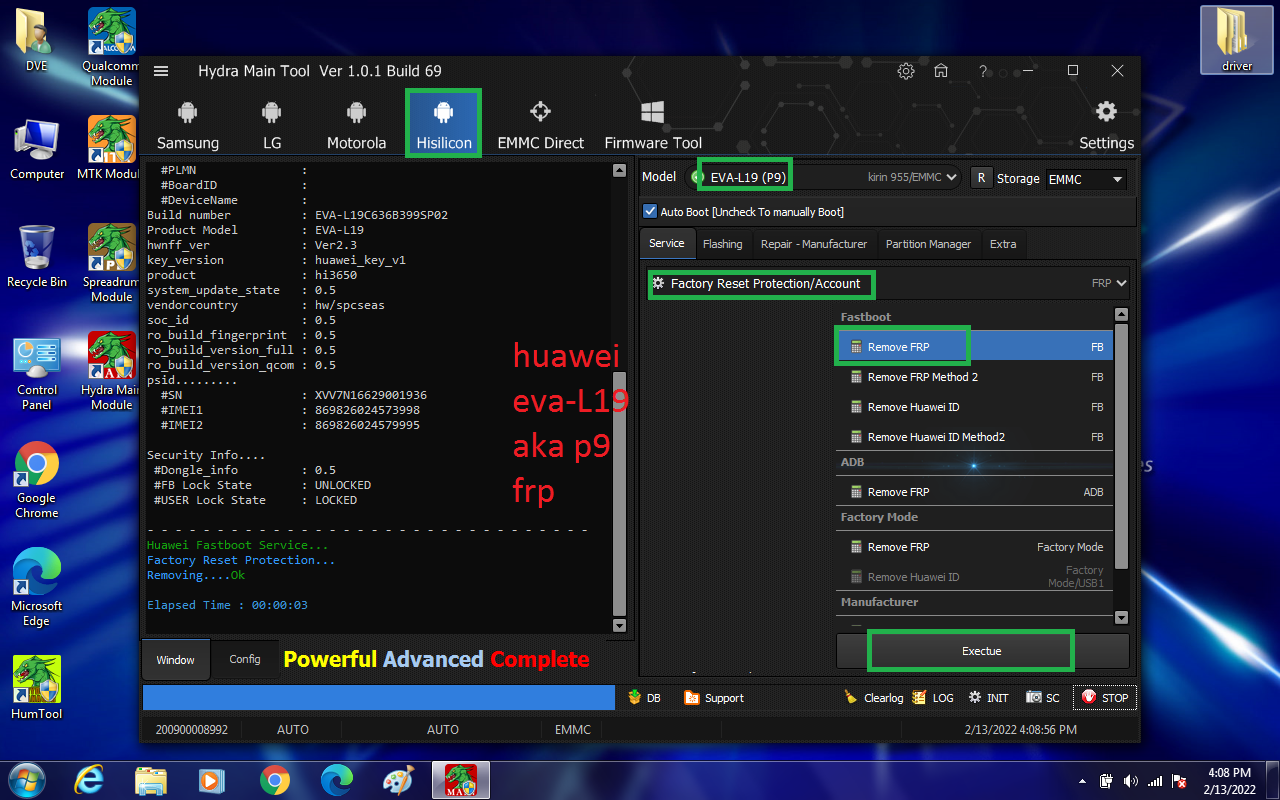Open the MTK Module desktop shortcut

coord(112,147)
